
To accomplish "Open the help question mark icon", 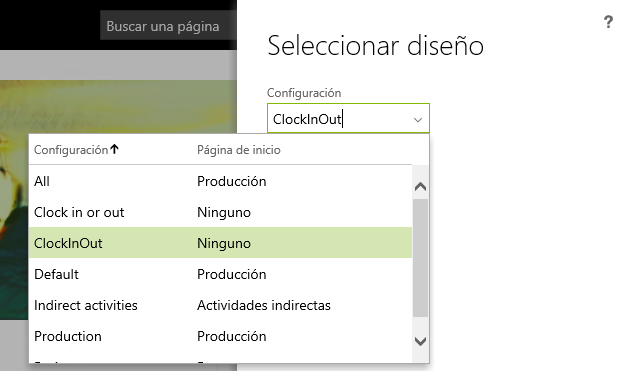I will coord(608,22).
